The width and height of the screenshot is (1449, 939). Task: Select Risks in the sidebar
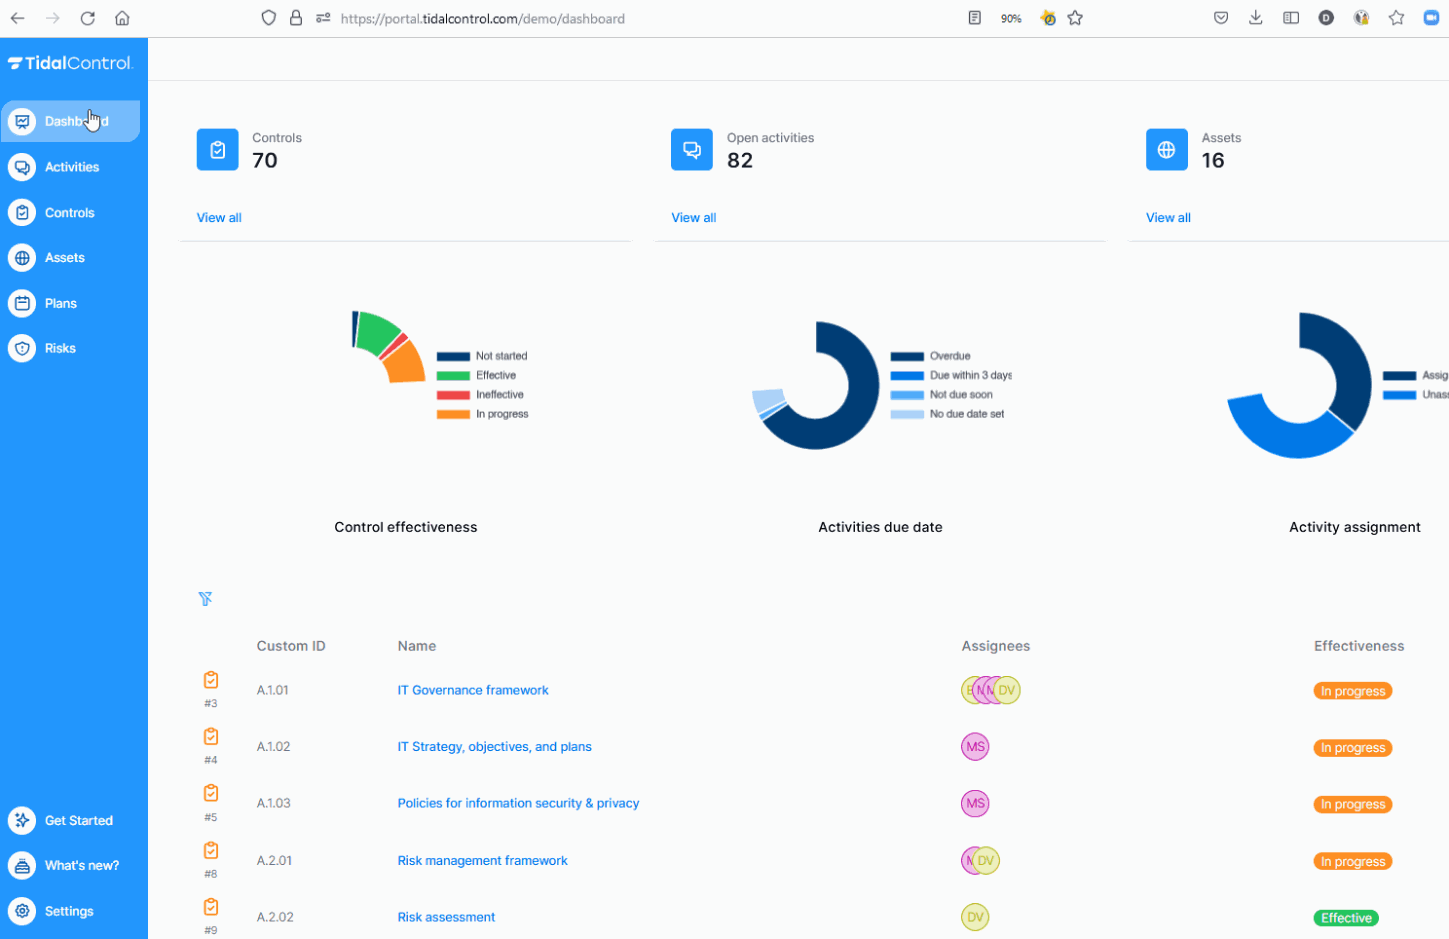coord(60,348)
